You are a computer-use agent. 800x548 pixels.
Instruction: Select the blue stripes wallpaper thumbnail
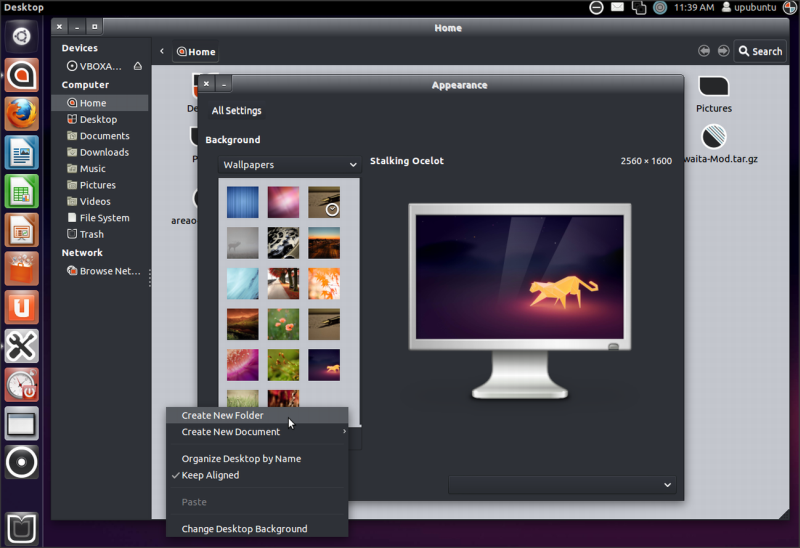242,202
